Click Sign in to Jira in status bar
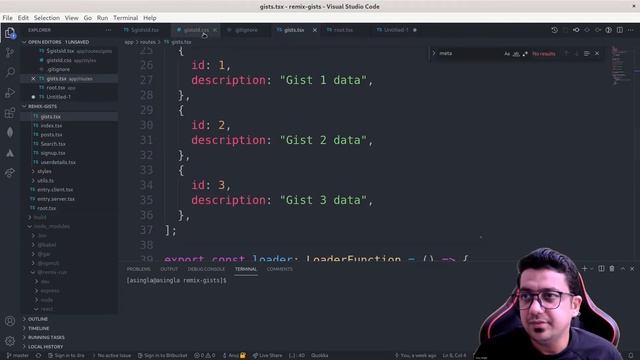Screen dimensions: 640x360 [66, 356]
